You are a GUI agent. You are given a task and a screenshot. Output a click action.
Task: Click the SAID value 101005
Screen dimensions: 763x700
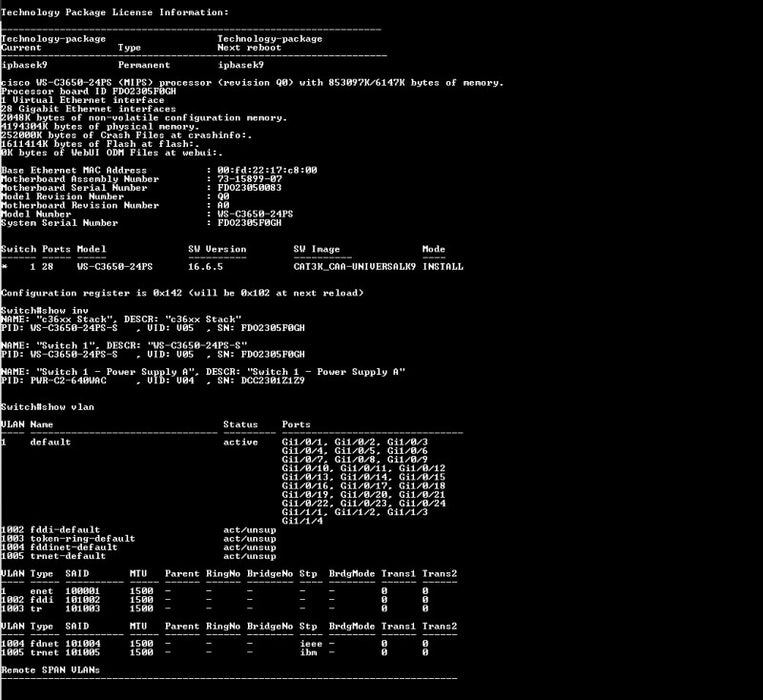(x=83, y=652)
